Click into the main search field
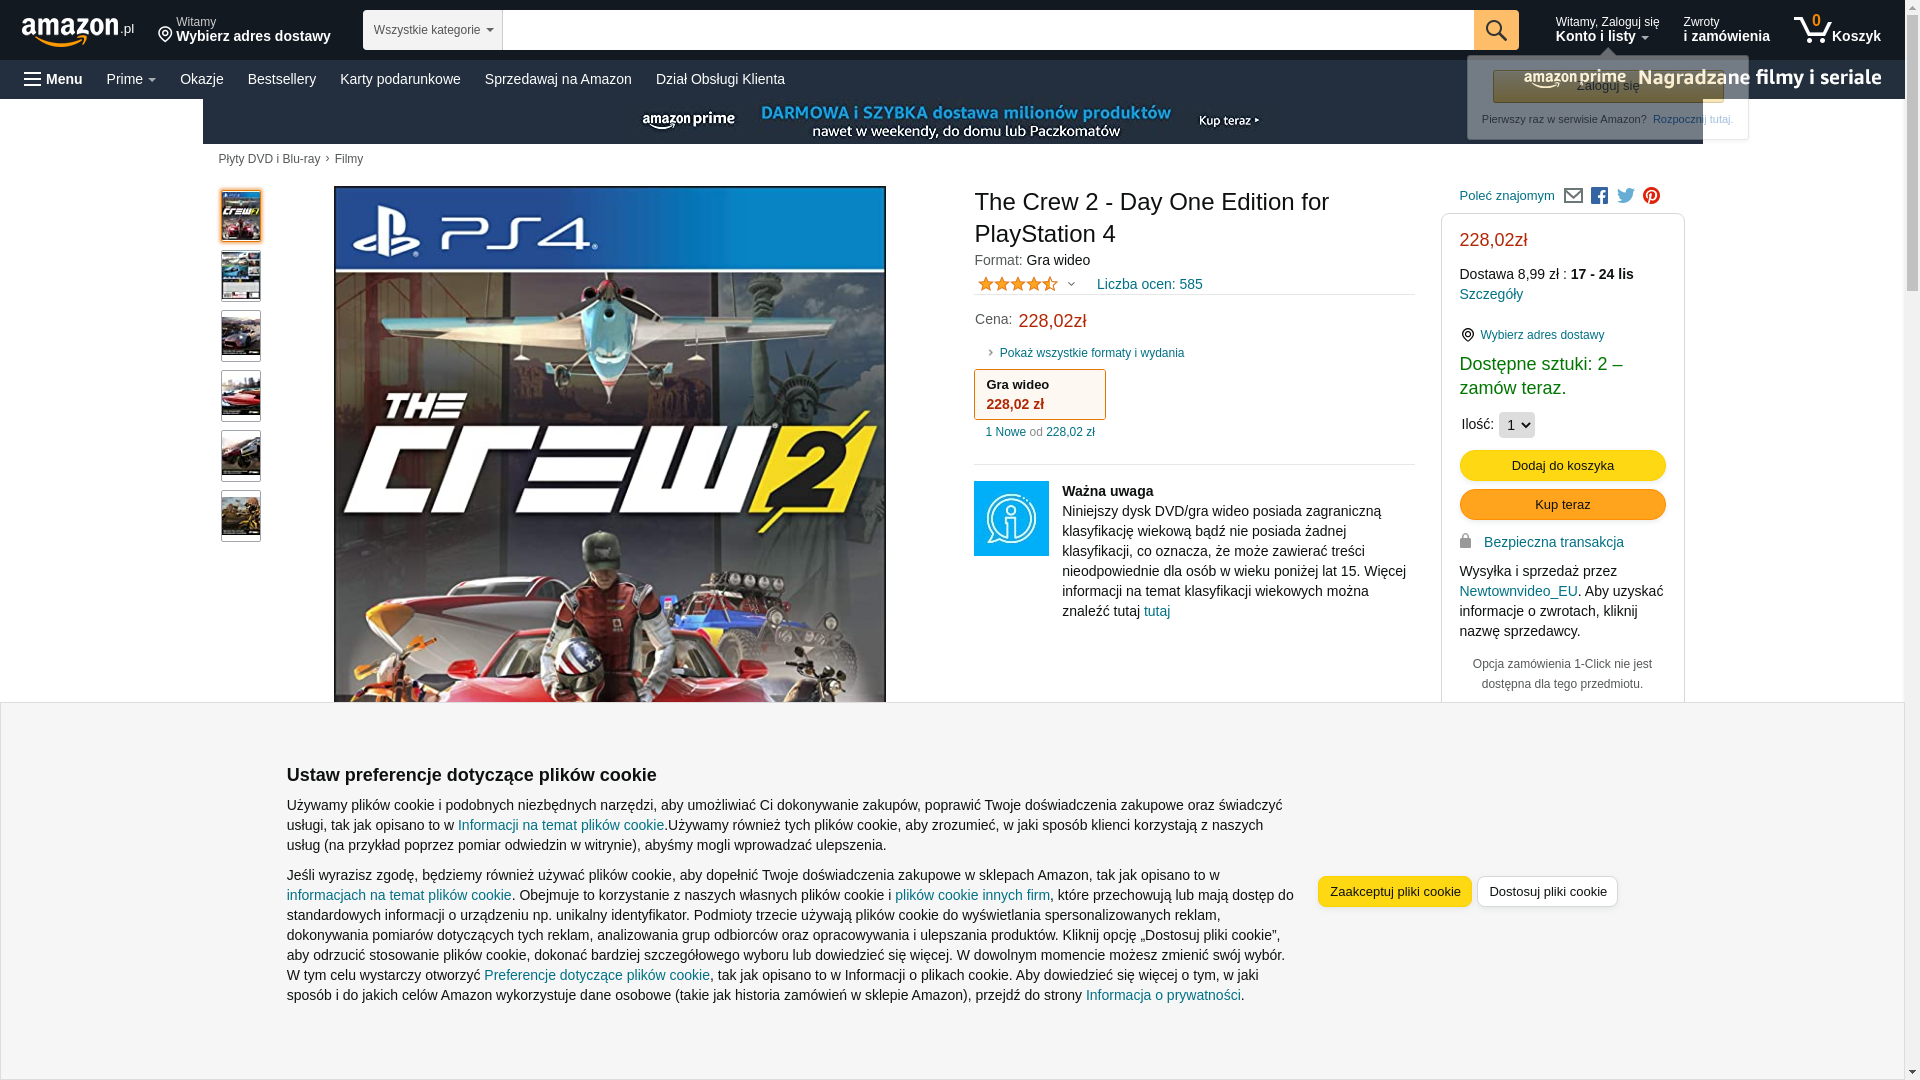 [987, 30]
